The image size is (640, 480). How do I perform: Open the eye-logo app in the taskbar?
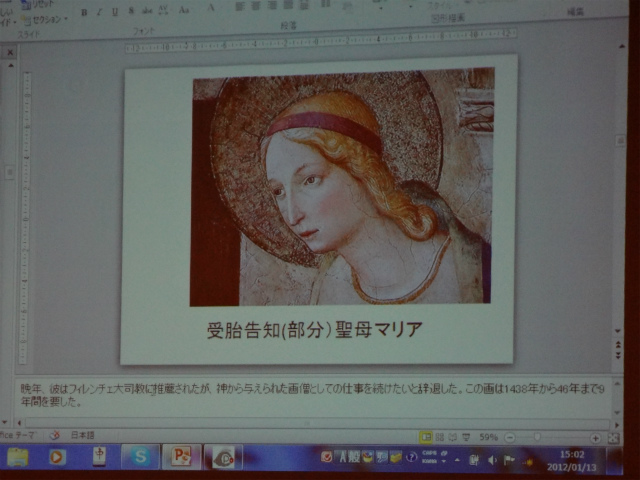point(223,457)
